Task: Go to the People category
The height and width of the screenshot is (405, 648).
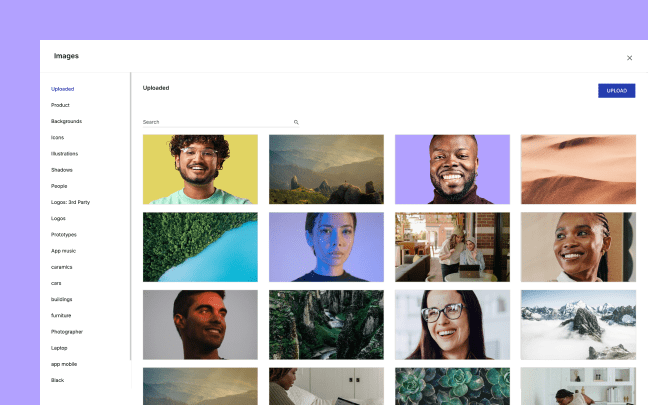Action: pyautogui.click(x=59, y=186)
